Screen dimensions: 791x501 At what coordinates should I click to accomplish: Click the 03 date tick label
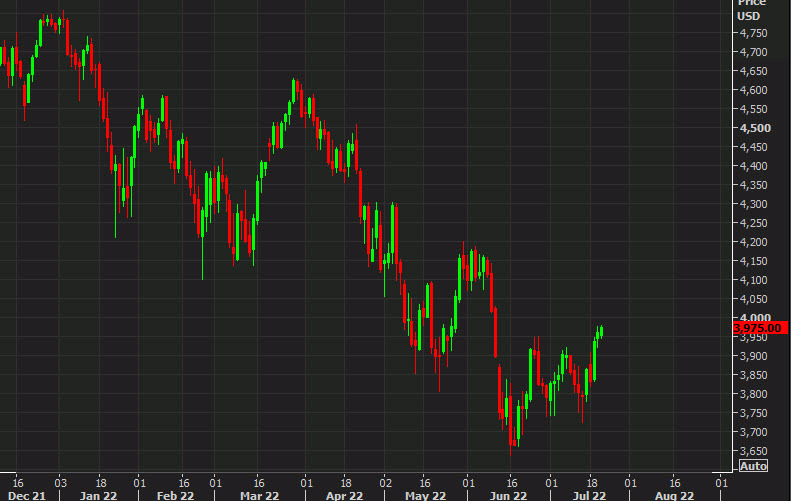[x=61, y=483]
